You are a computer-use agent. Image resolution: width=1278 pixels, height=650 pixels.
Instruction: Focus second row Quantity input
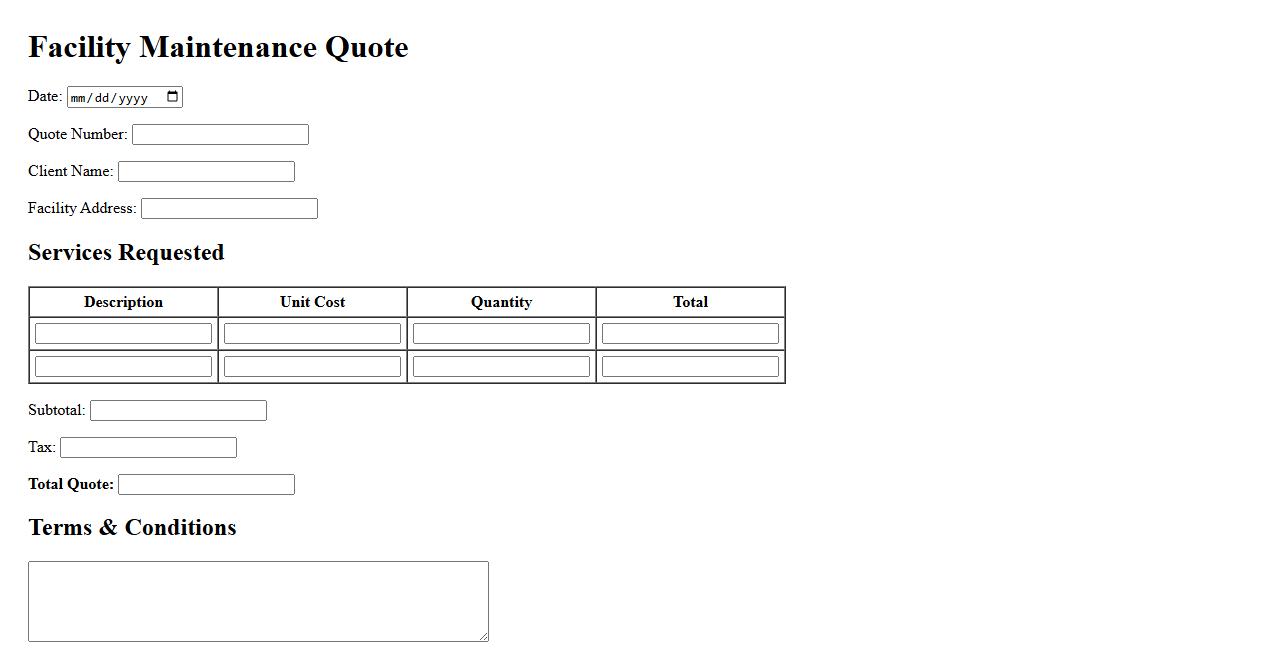pyautogui.click(x=501, y=366)
